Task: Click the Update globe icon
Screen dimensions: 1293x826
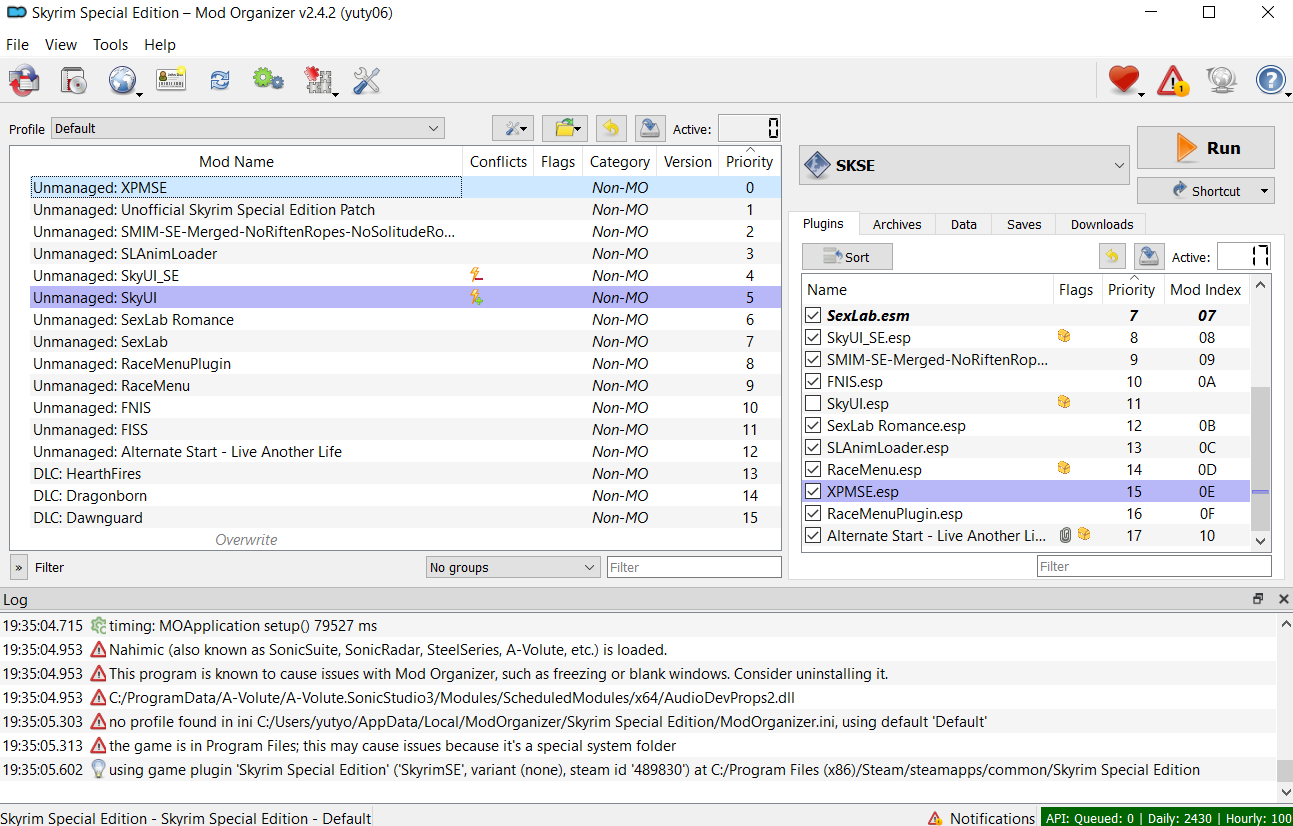Action: tap(1221, 80)
